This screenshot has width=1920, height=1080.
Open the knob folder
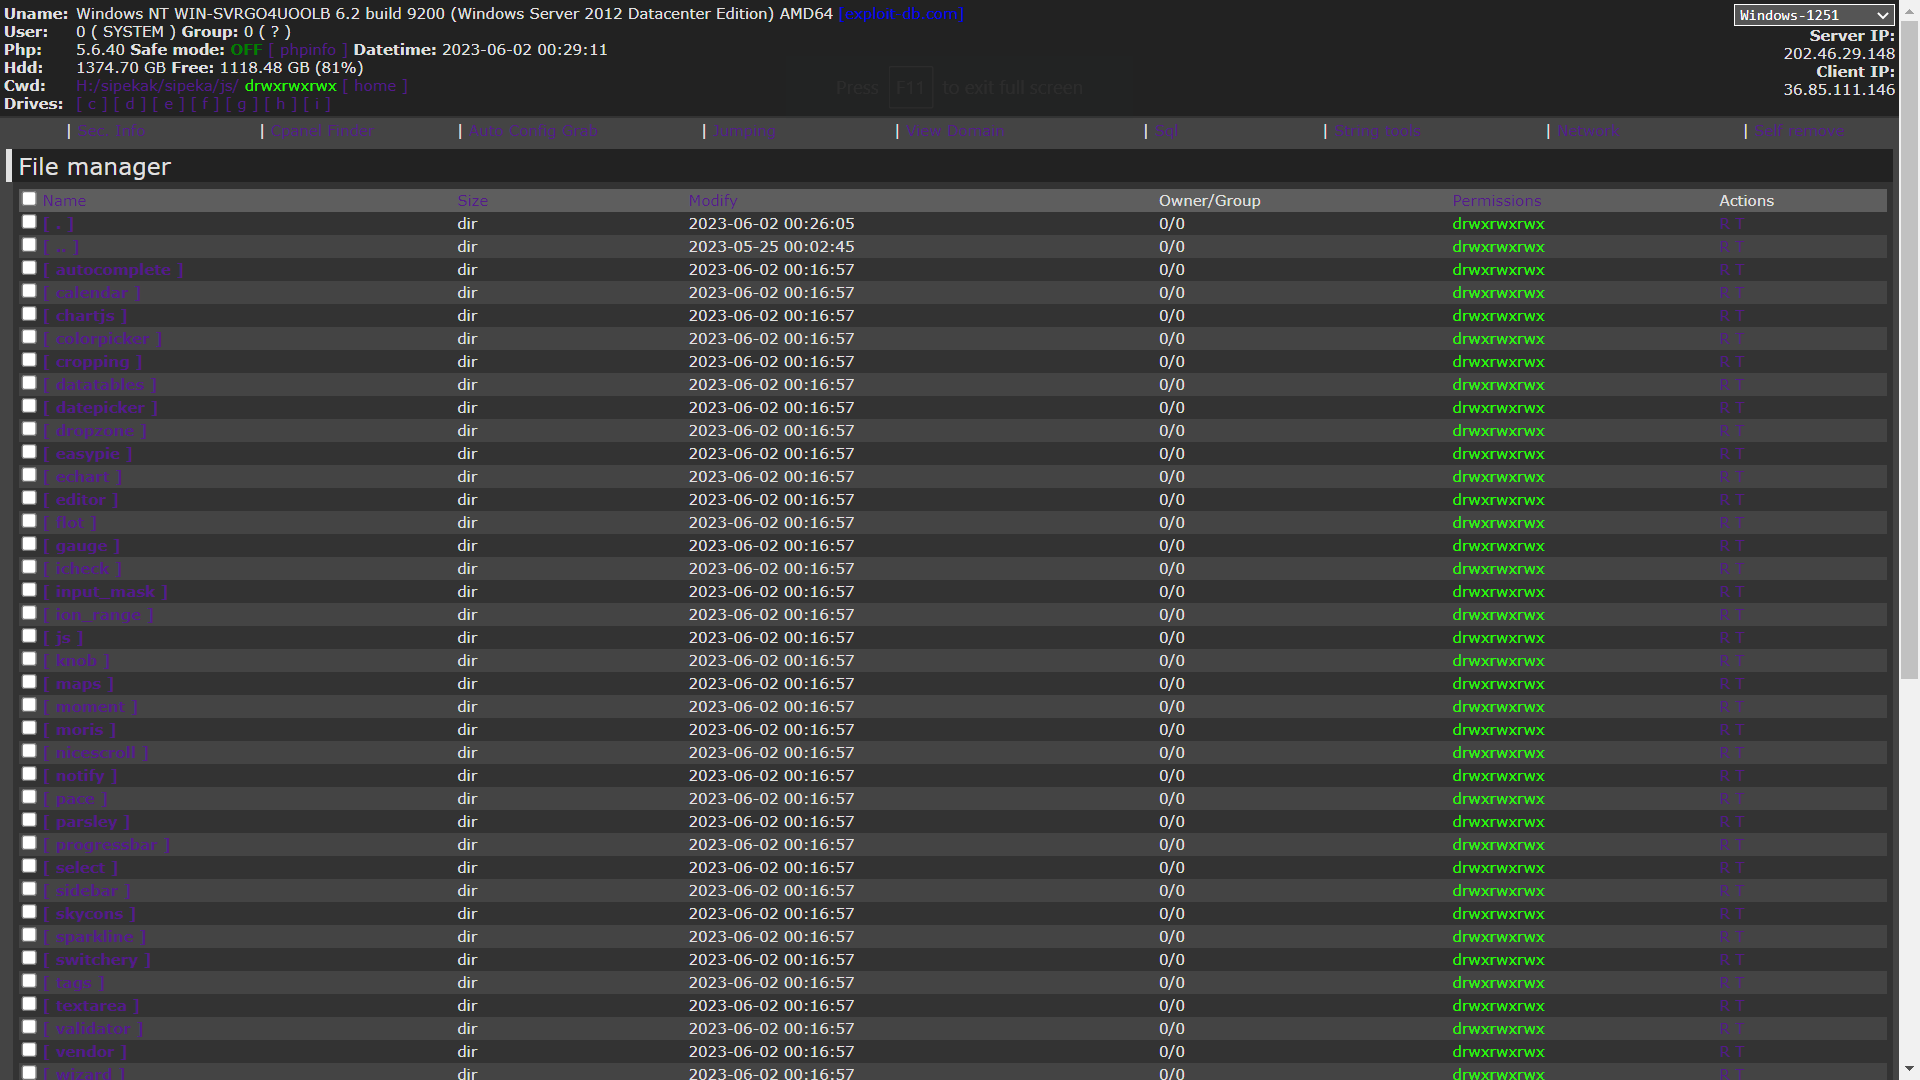76,661
